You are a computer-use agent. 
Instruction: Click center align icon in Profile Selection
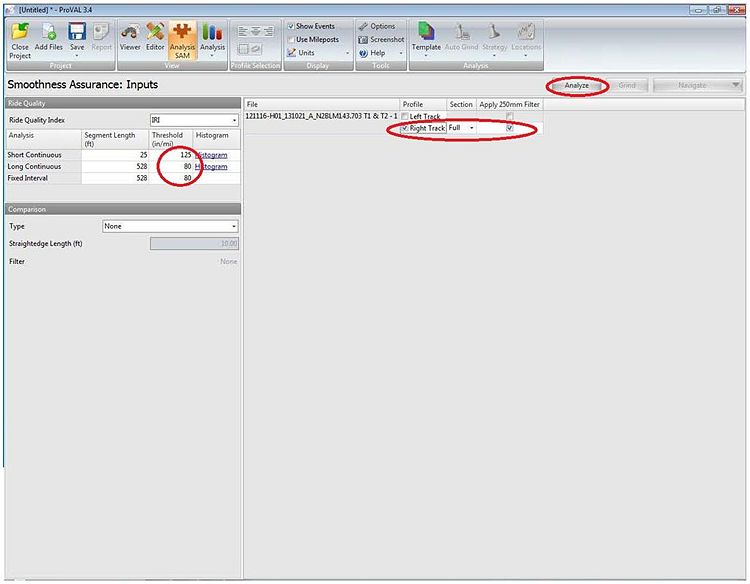(256, 32)
